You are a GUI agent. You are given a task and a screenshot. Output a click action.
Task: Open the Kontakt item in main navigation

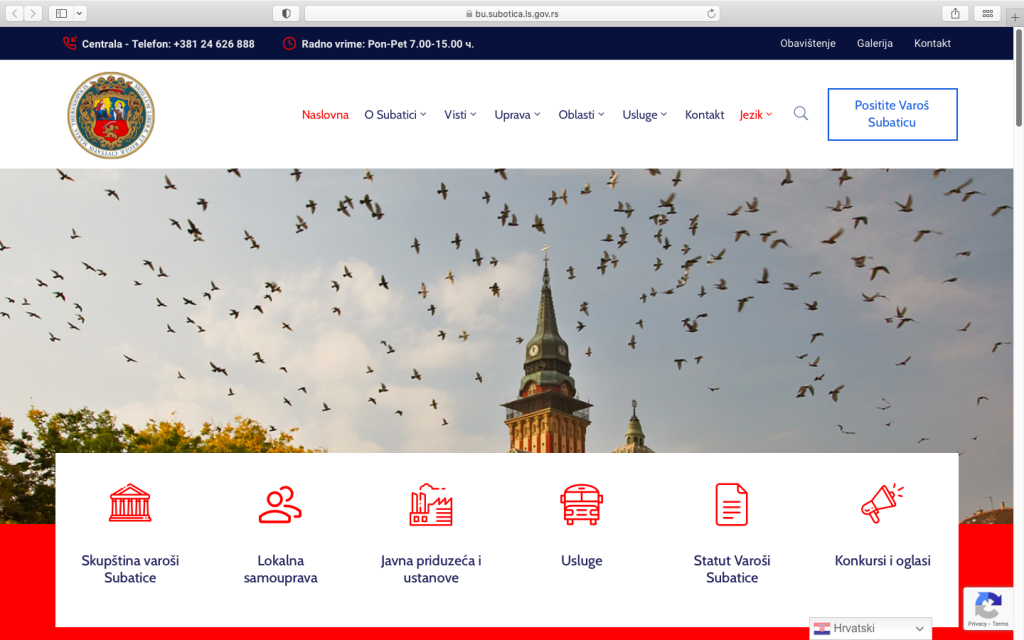coord(704,115)
